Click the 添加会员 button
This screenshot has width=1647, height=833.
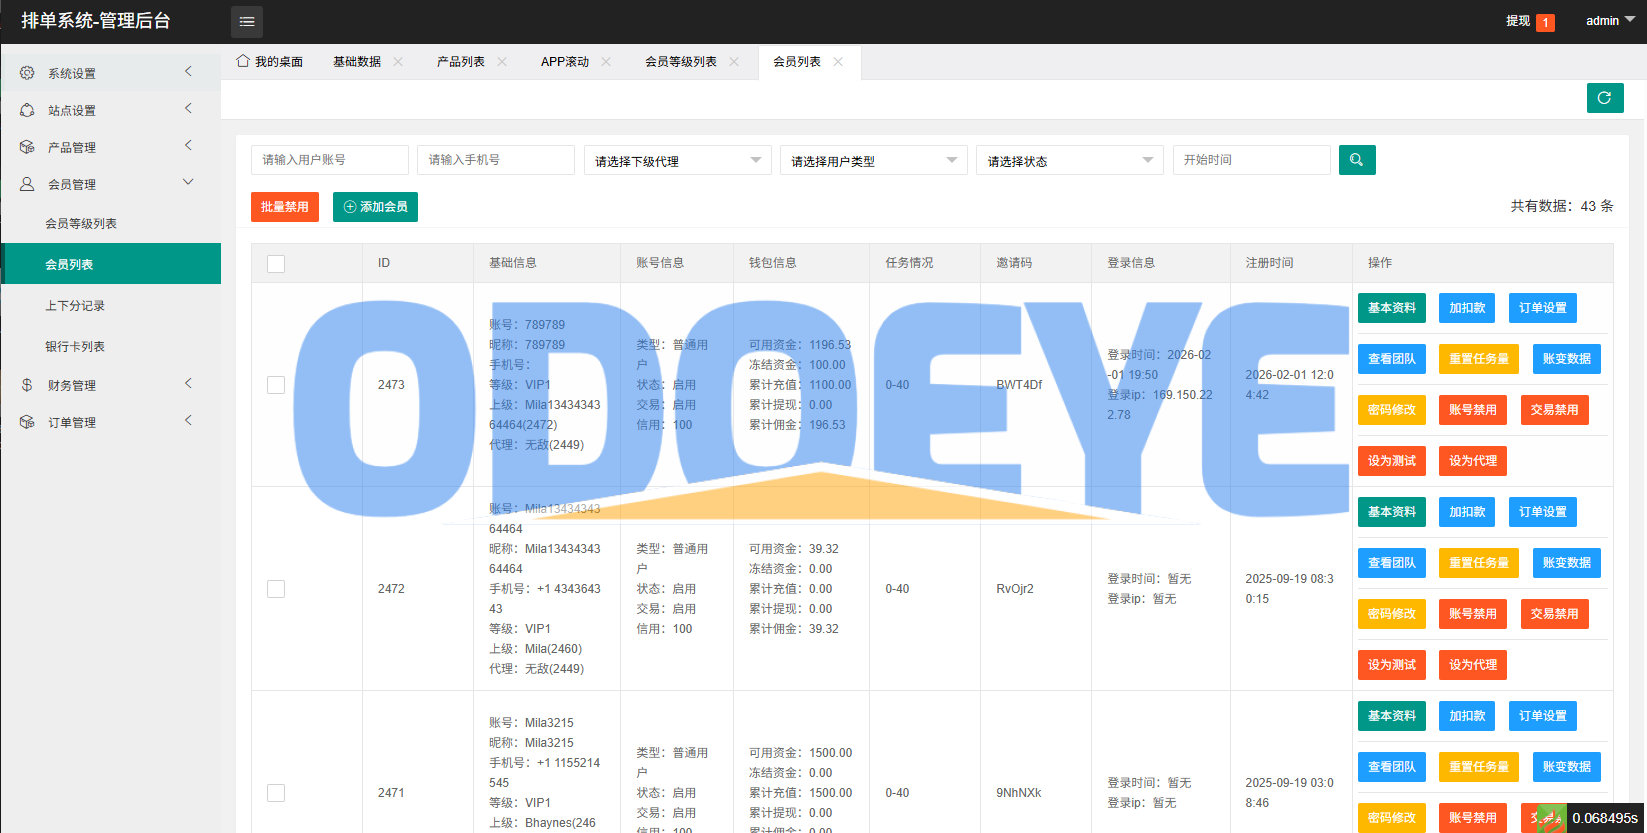(375, 207)
